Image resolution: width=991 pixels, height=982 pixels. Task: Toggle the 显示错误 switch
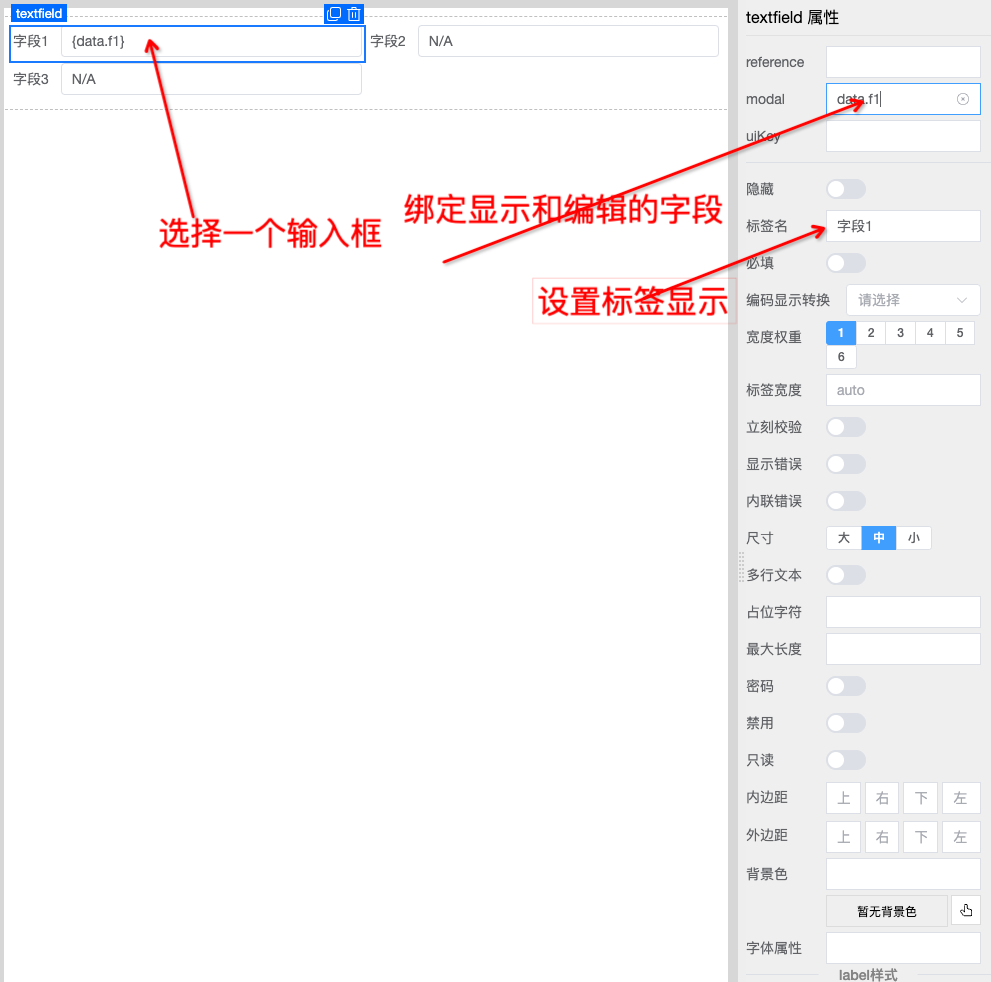tap(846, 464)
